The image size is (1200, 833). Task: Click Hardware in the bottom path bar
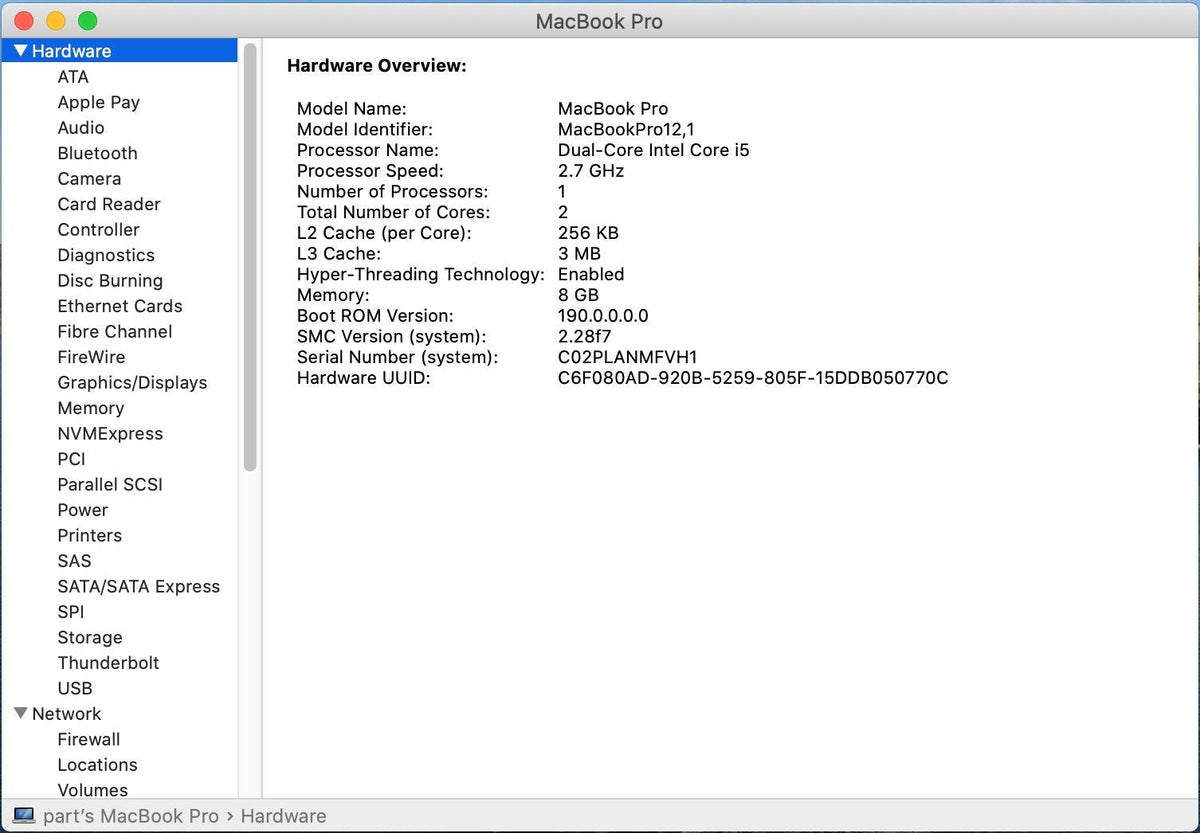coord(283,816)
